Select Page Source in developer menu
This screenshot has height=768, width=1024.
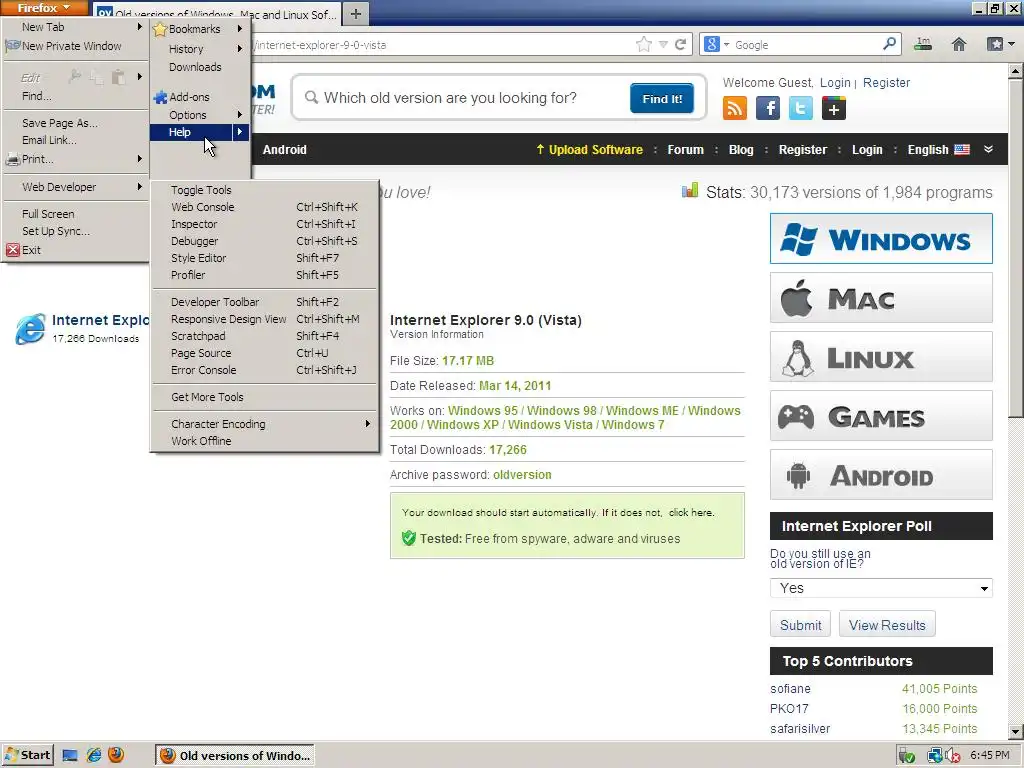pos(265,353)
